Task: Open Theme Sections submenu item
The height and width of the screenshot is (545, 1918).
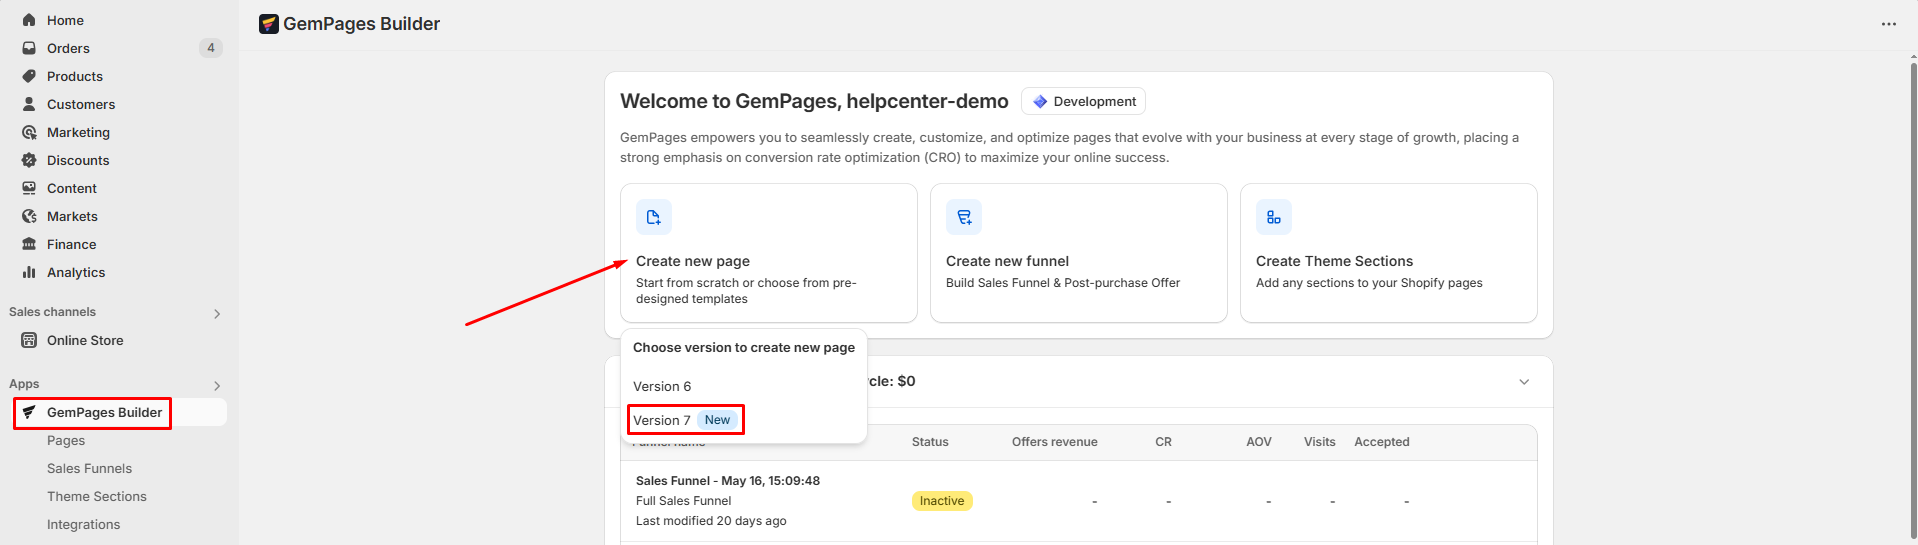Action: point(96,496)
